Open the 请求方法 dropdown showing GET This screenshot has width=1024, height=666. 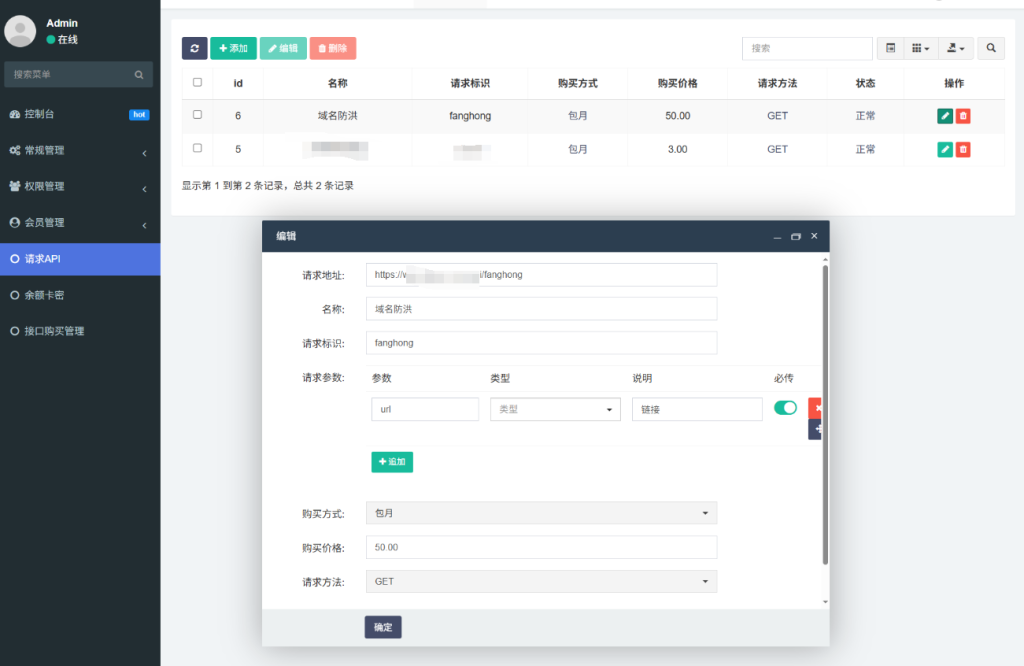pyautogui.click(x=540, y=581)
